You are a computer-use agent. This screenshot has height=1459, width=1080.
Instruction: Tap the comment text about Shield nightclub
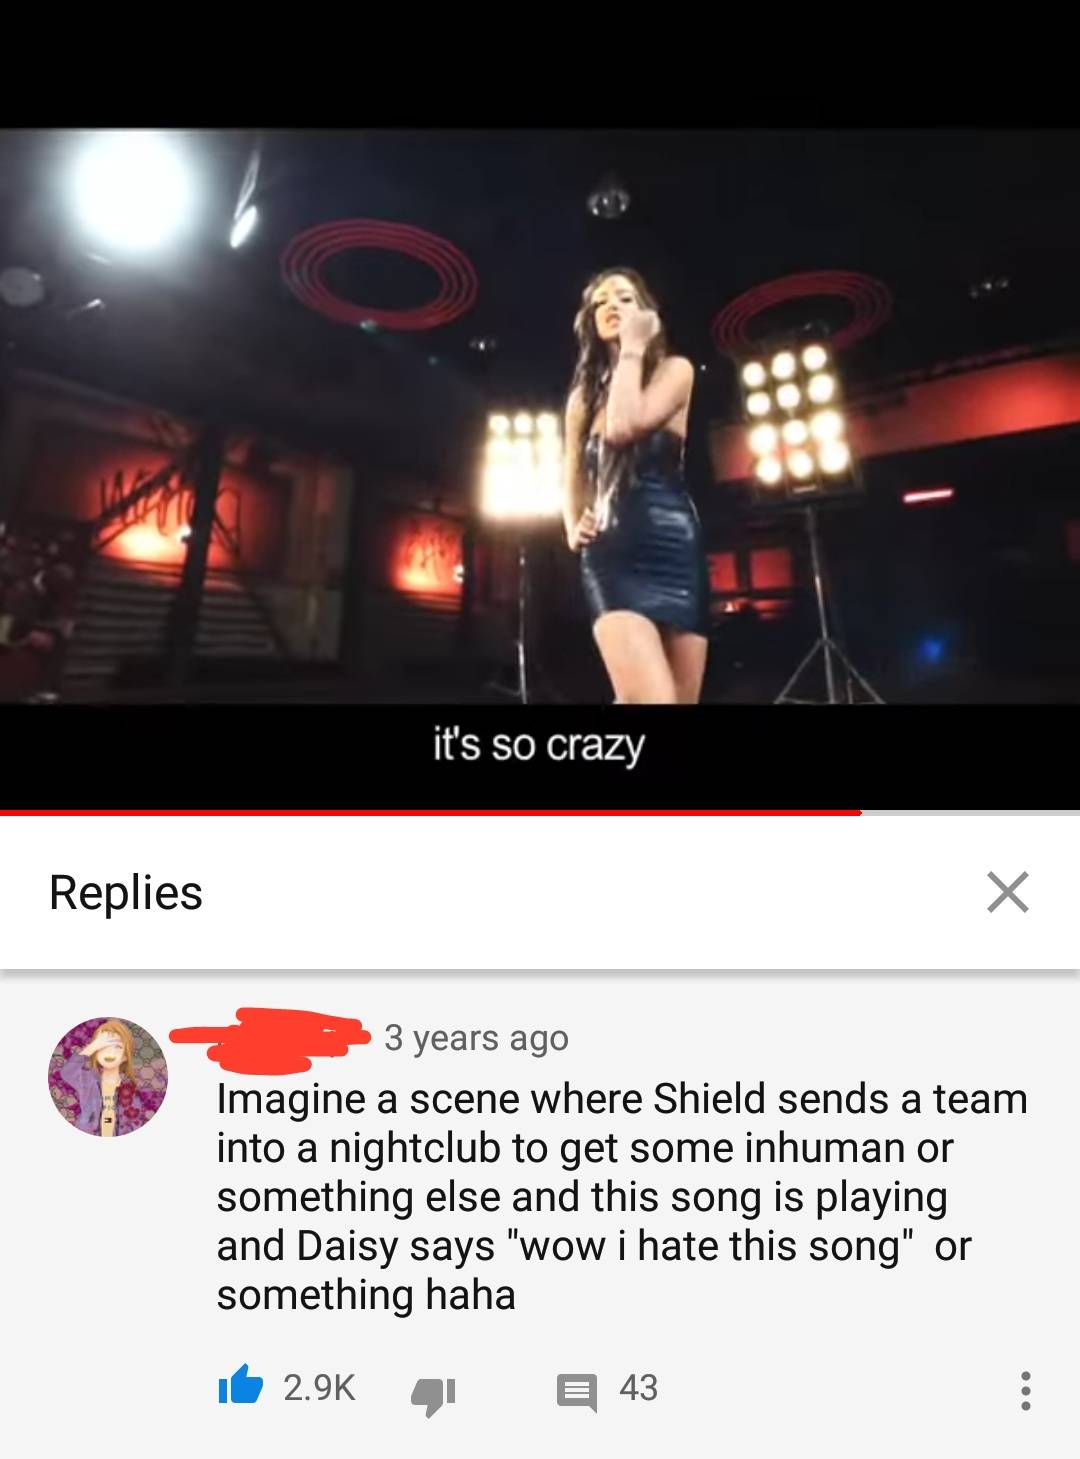(x=622, y=1196)
